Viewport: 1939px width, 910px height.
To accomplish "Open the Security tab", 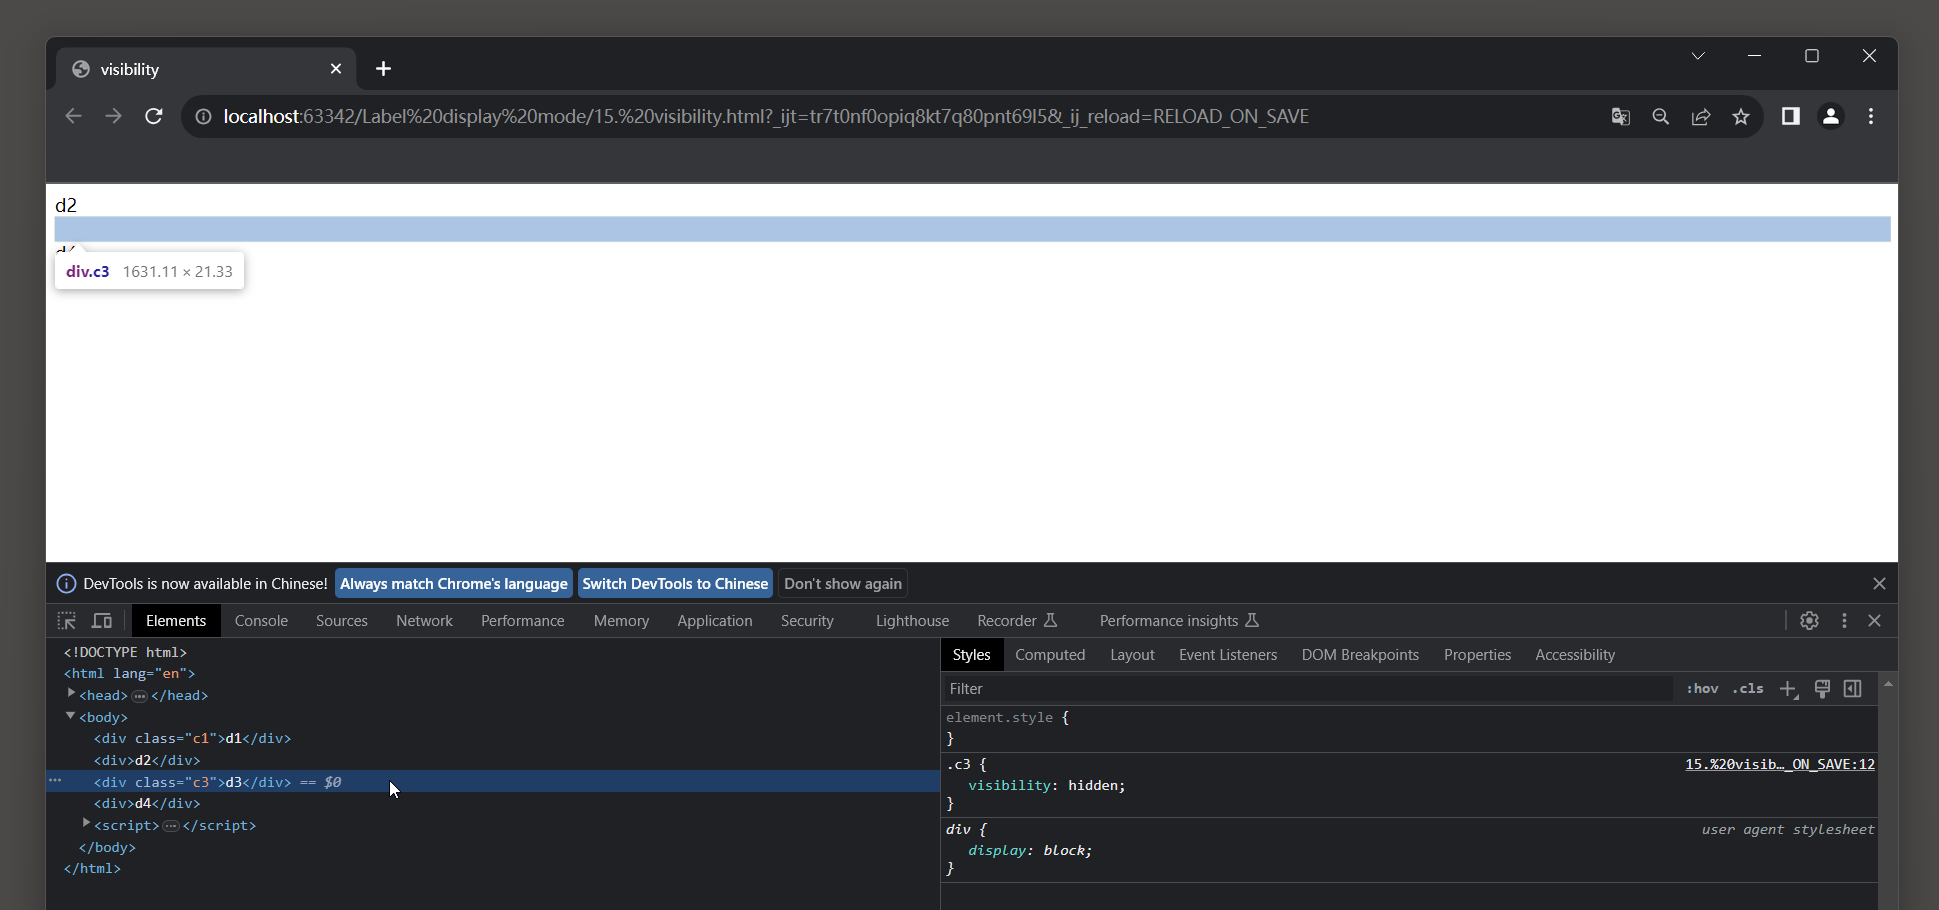I will coord(807,621).
